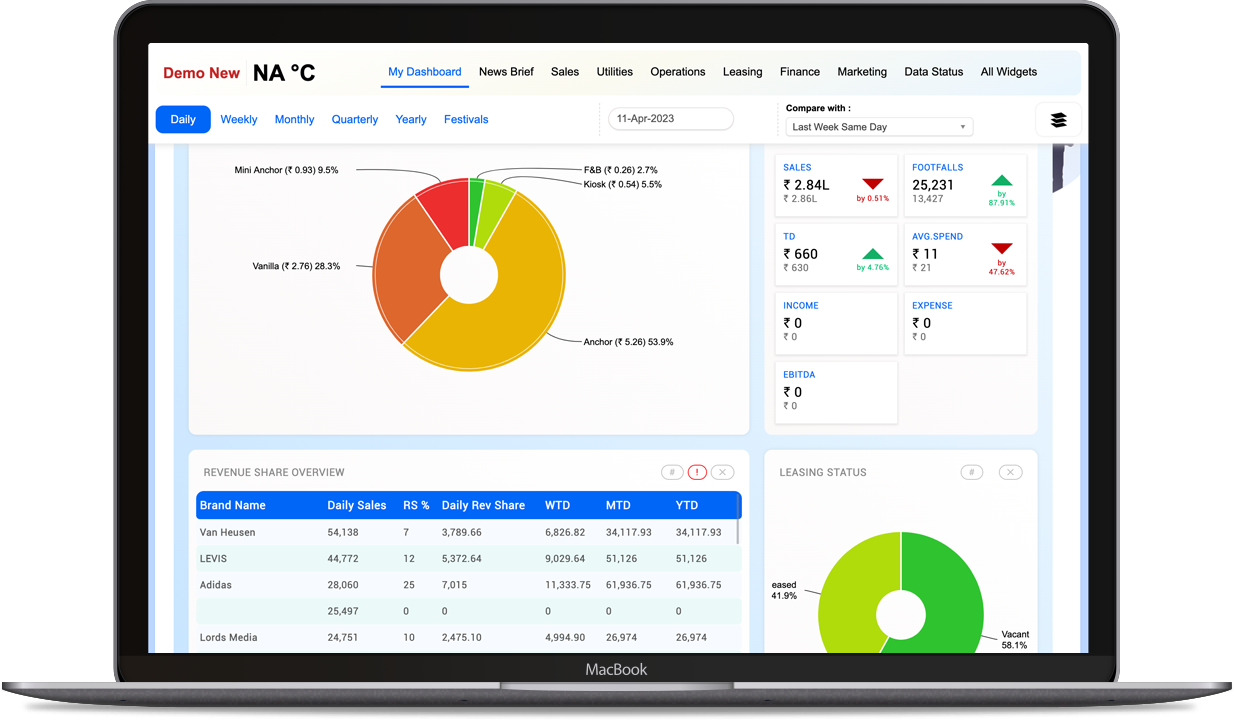Image resolution: width=1234 pixels, height=720 pixels.
Task: Click the green up arrow on TD card
Action: (873, 254)
